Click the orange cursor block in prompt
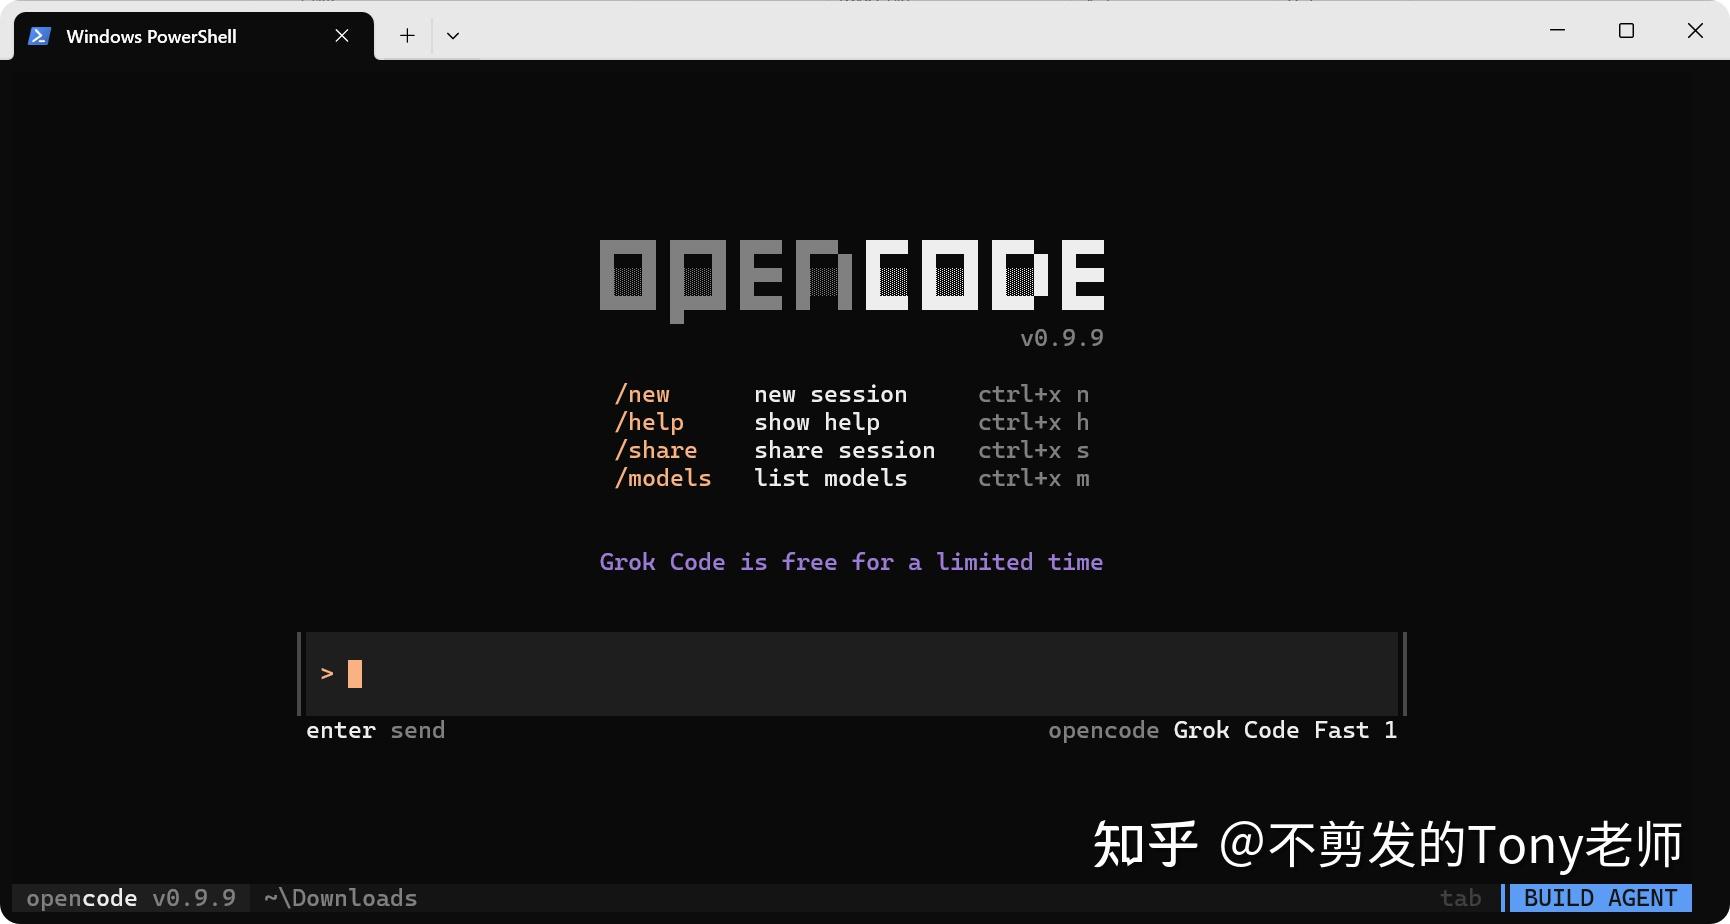This screenshot has width=1730, height=924. pyautogui.click(x=355, y=673)
